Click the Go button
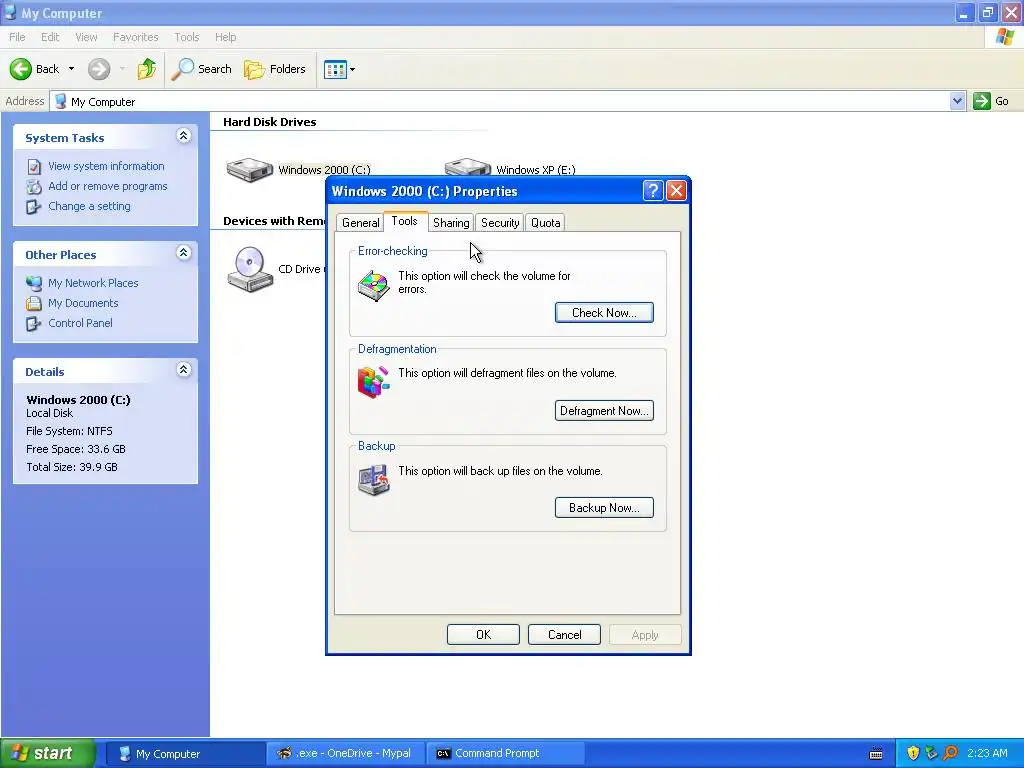 (991, 101)
